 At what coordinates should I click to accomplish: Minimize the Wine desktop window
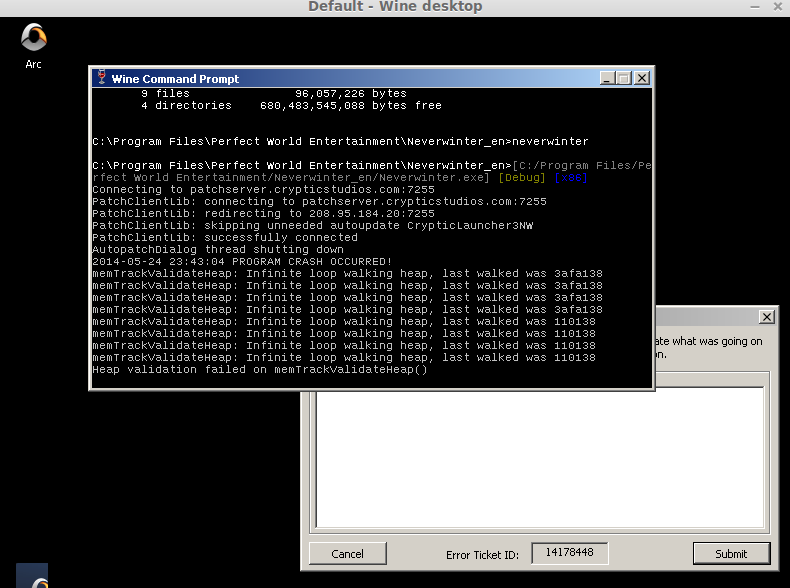tap(755, 7)
